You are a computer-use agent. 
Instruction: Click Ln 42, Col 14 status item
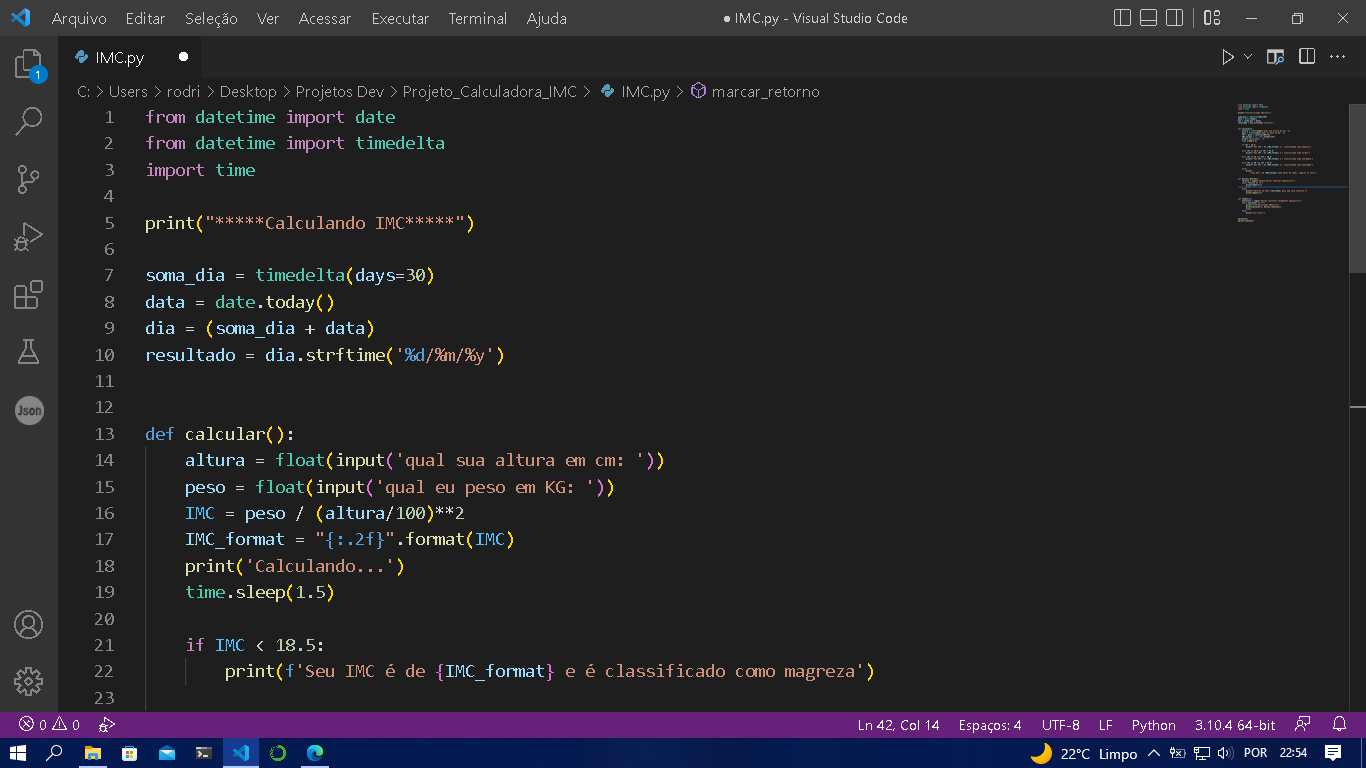click(x=898, y=725)
